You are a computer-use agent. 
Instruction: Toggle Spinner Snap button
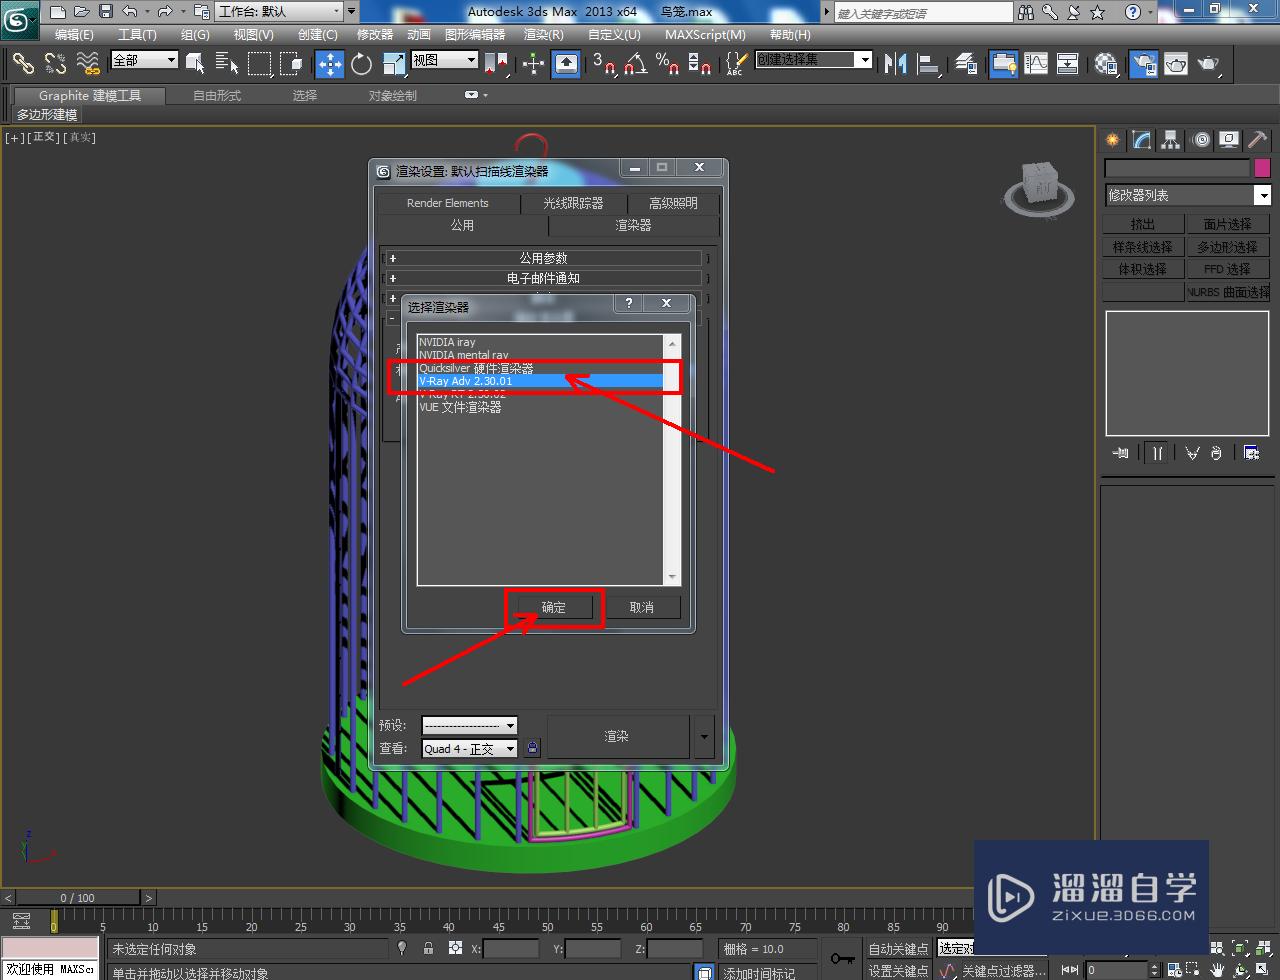pyautogui.click(x=701, y=64)
